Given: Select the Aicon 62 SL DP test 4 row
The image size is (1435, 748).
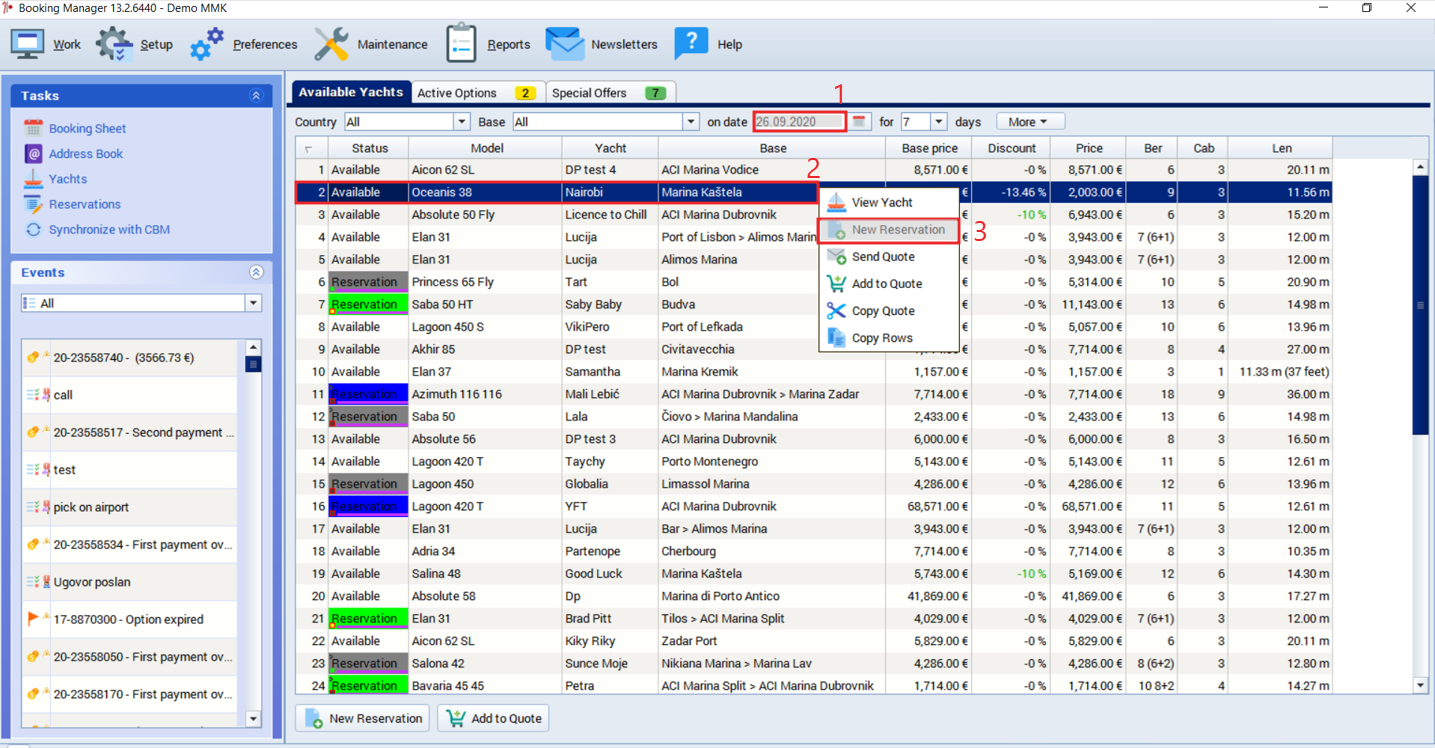Looking at the screenshot, I should [814, 170].
